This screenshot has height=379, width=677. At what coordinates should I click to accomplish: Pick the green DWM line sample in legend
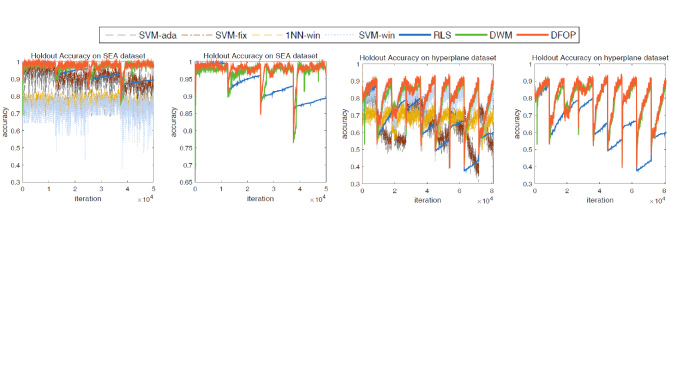pos(471,35)
